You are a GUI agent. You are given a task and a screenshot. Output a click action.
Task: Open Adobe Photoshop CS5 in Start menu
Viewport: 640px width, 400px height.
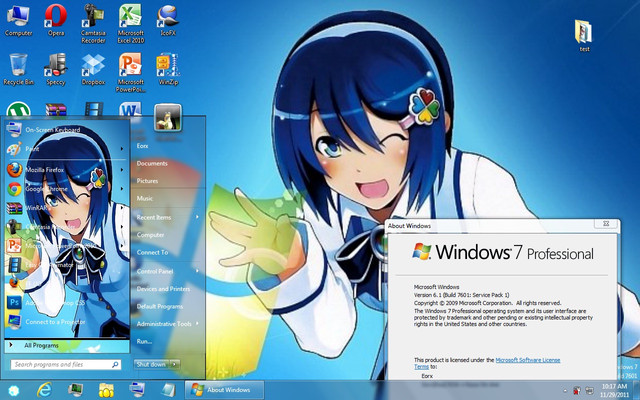[65, 302]
